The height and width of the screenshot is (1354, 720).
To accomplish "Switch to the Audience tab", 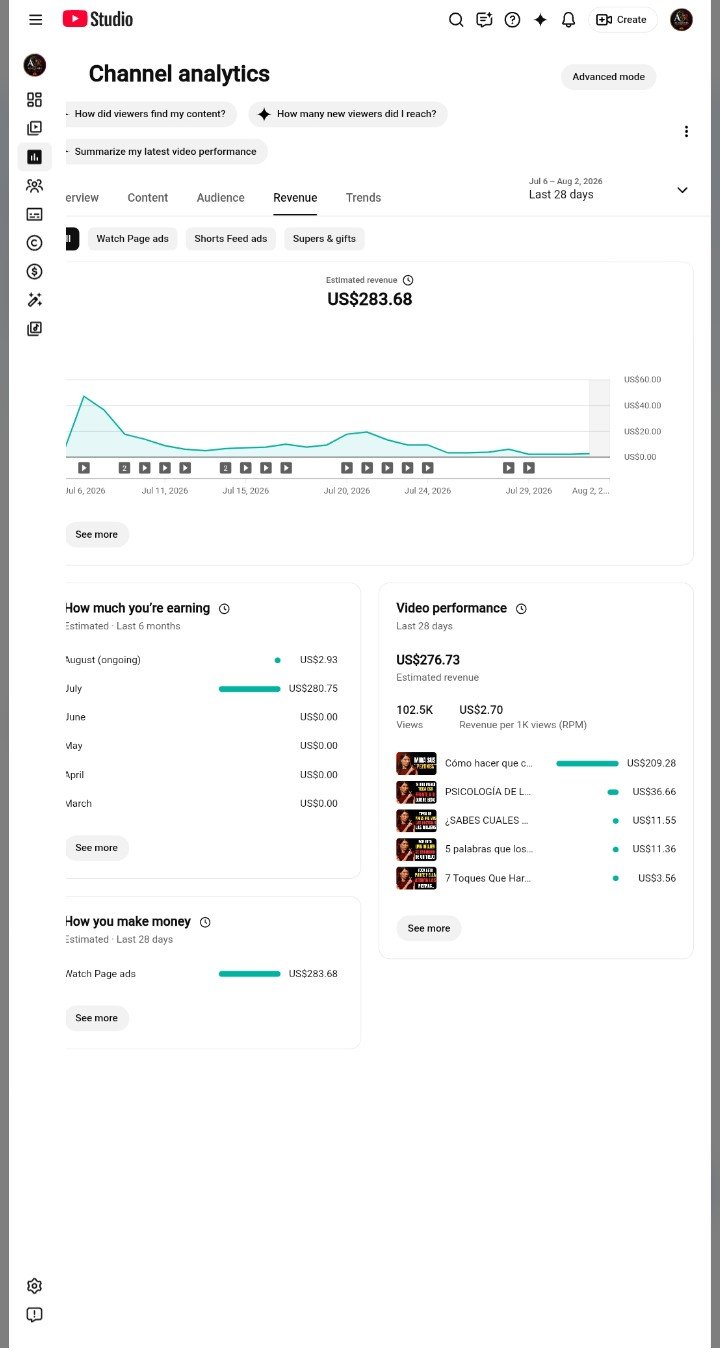I will pyautogui.click(x=220, y=198).
